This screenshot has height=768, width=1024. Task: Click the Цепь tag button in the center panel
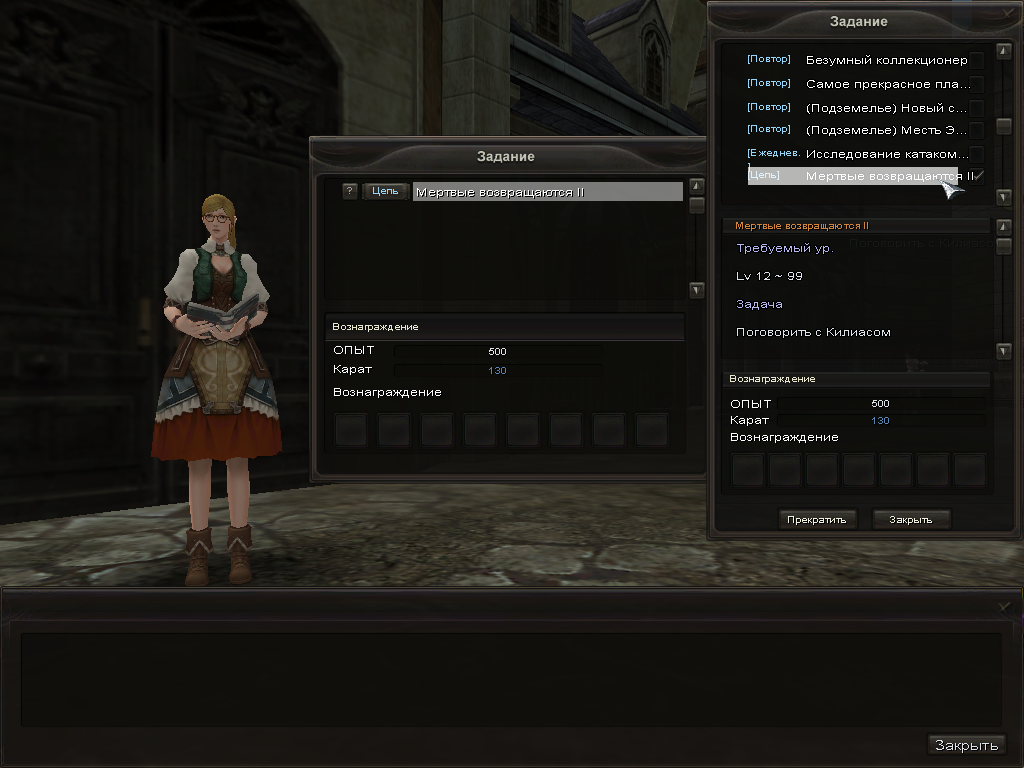pos(385,191)
